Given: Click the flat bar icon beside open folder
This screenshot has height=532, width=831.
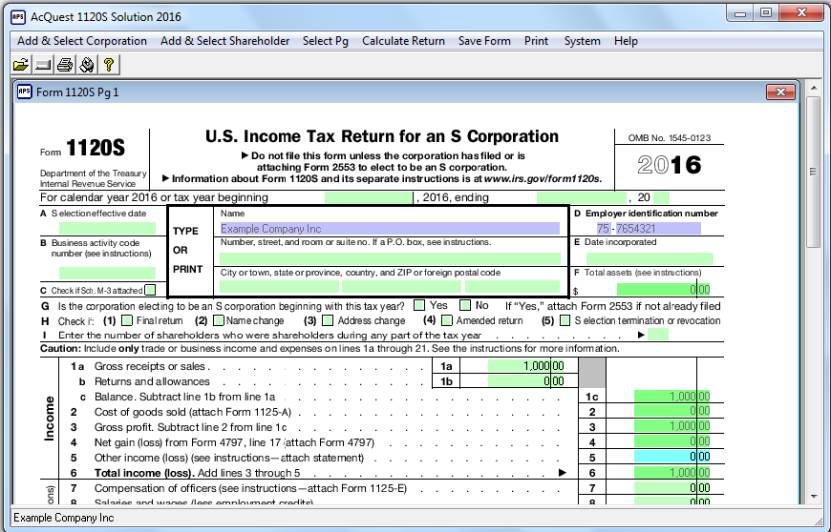Looking at the screenshot, I should 43,65.
